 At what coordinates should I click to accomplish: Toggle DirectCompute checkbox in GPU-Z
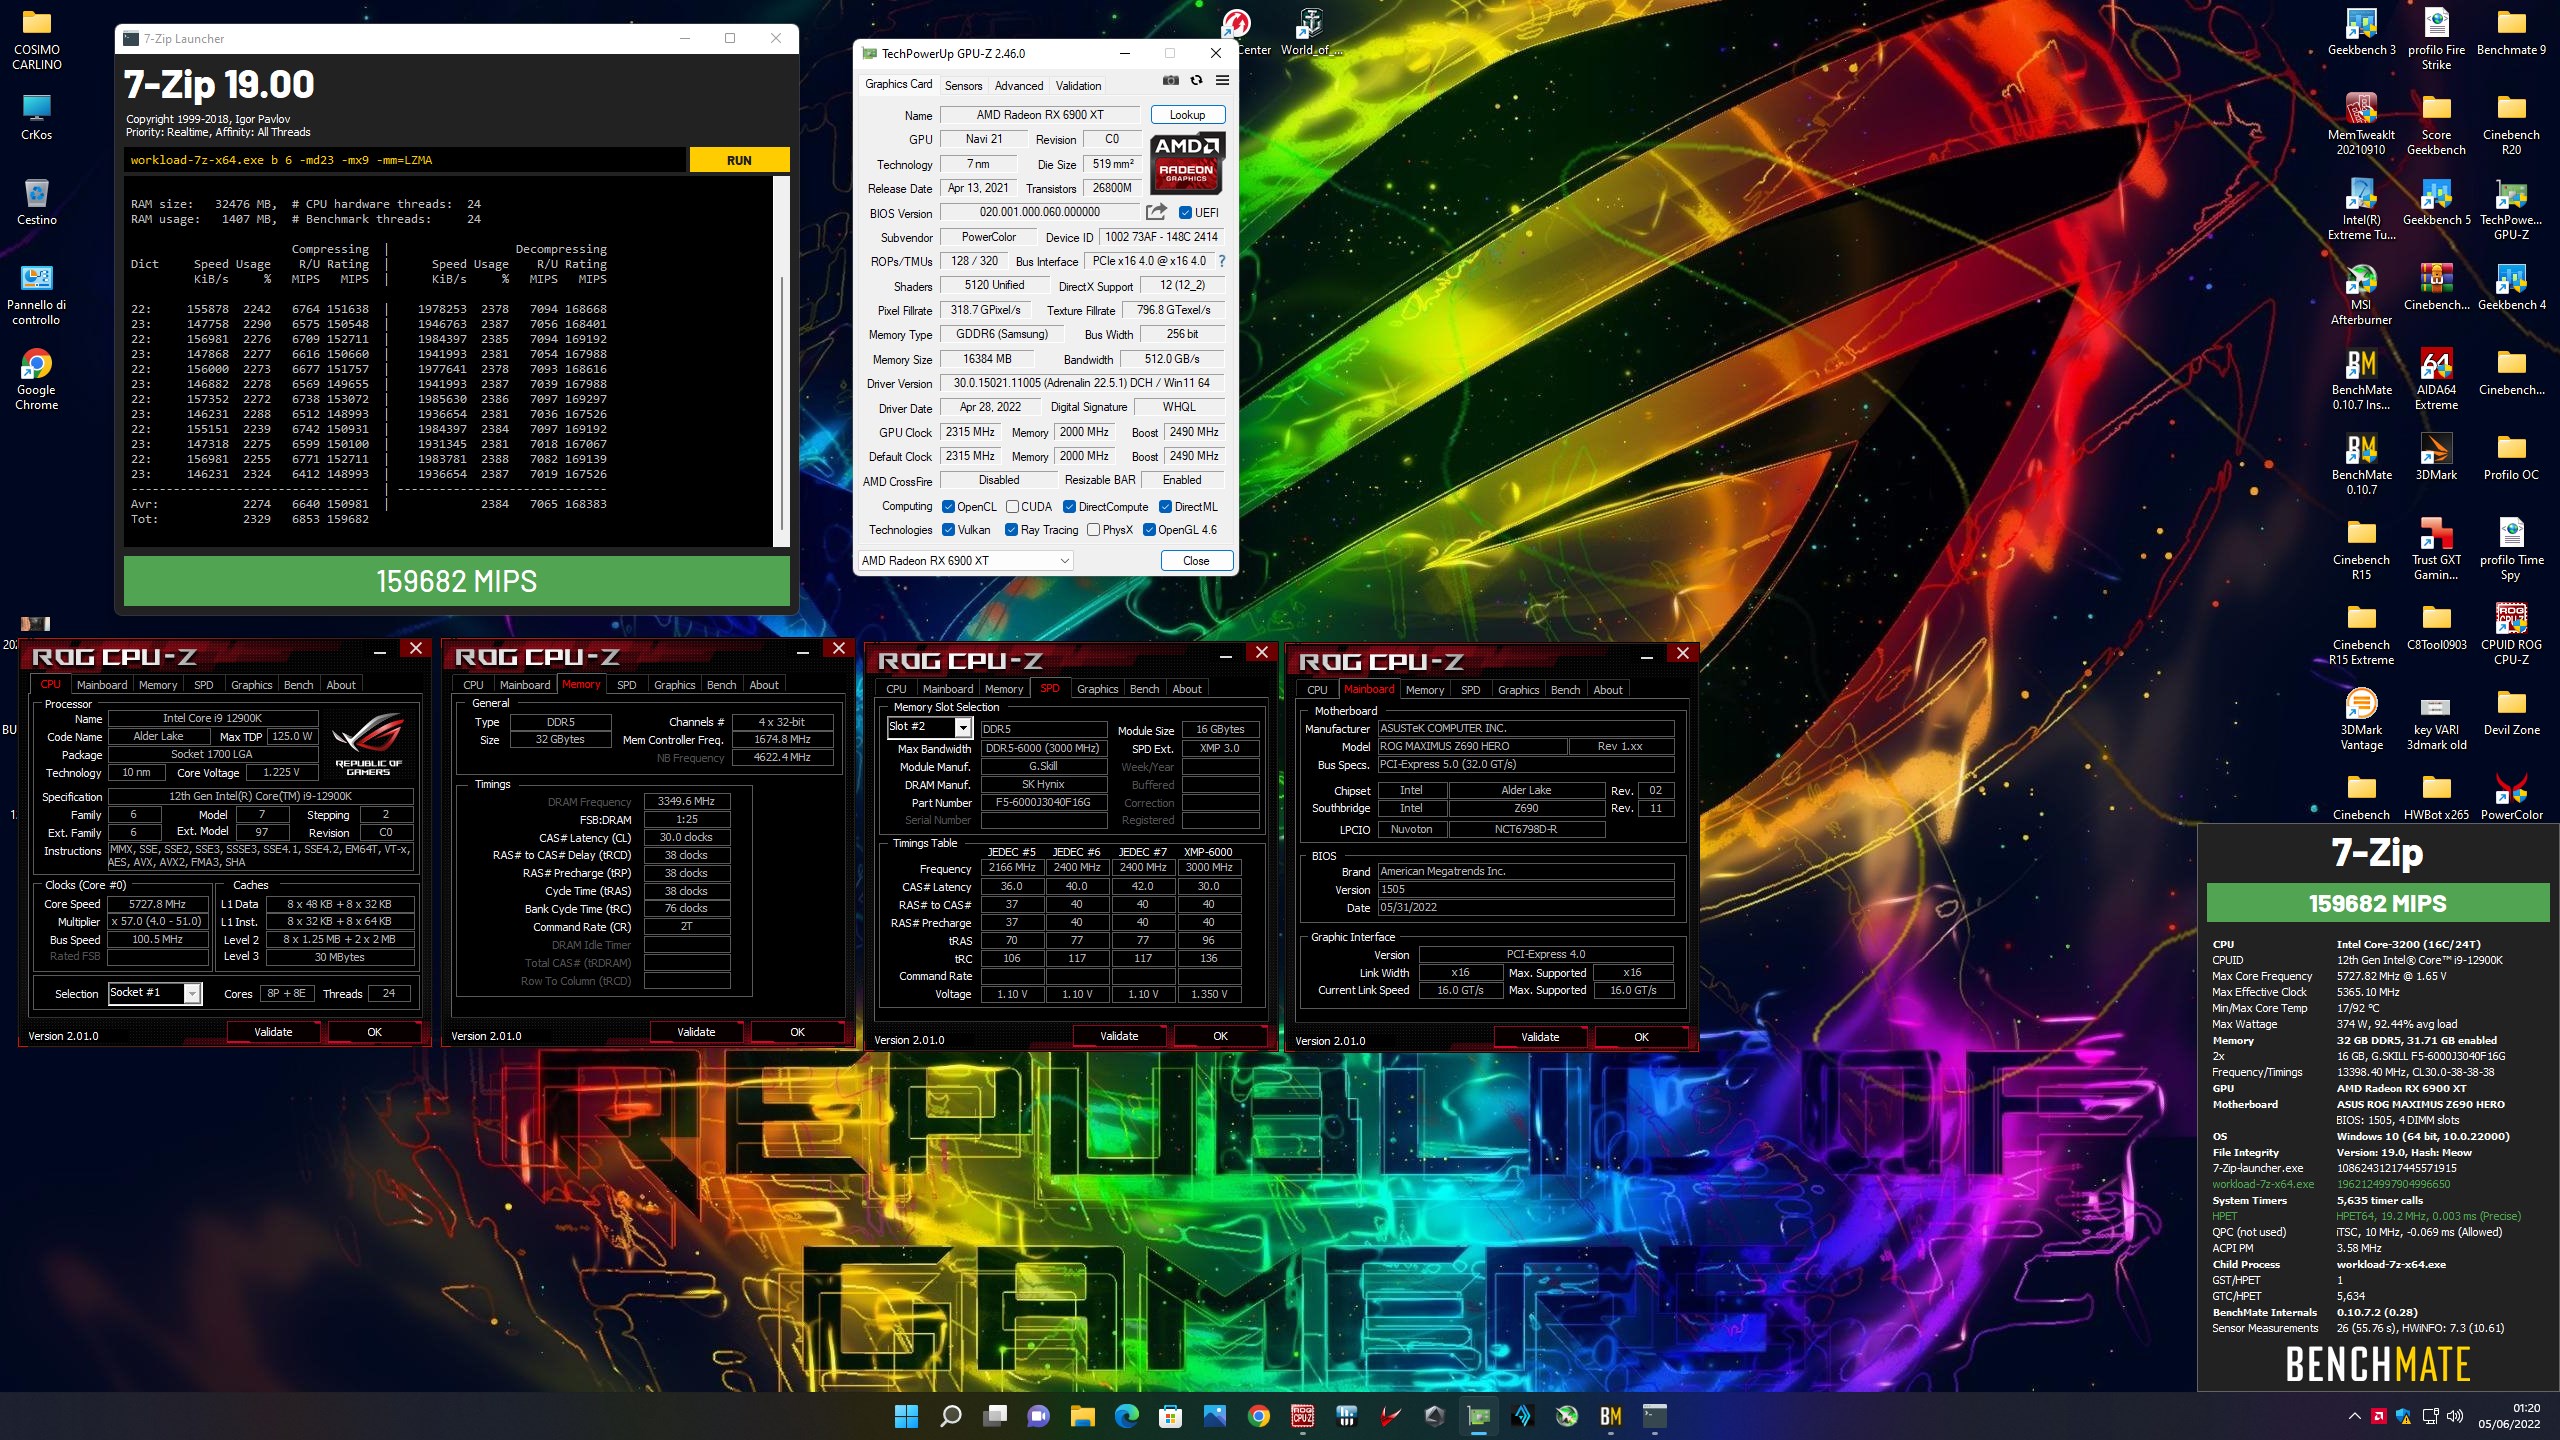pos(1069,507)
